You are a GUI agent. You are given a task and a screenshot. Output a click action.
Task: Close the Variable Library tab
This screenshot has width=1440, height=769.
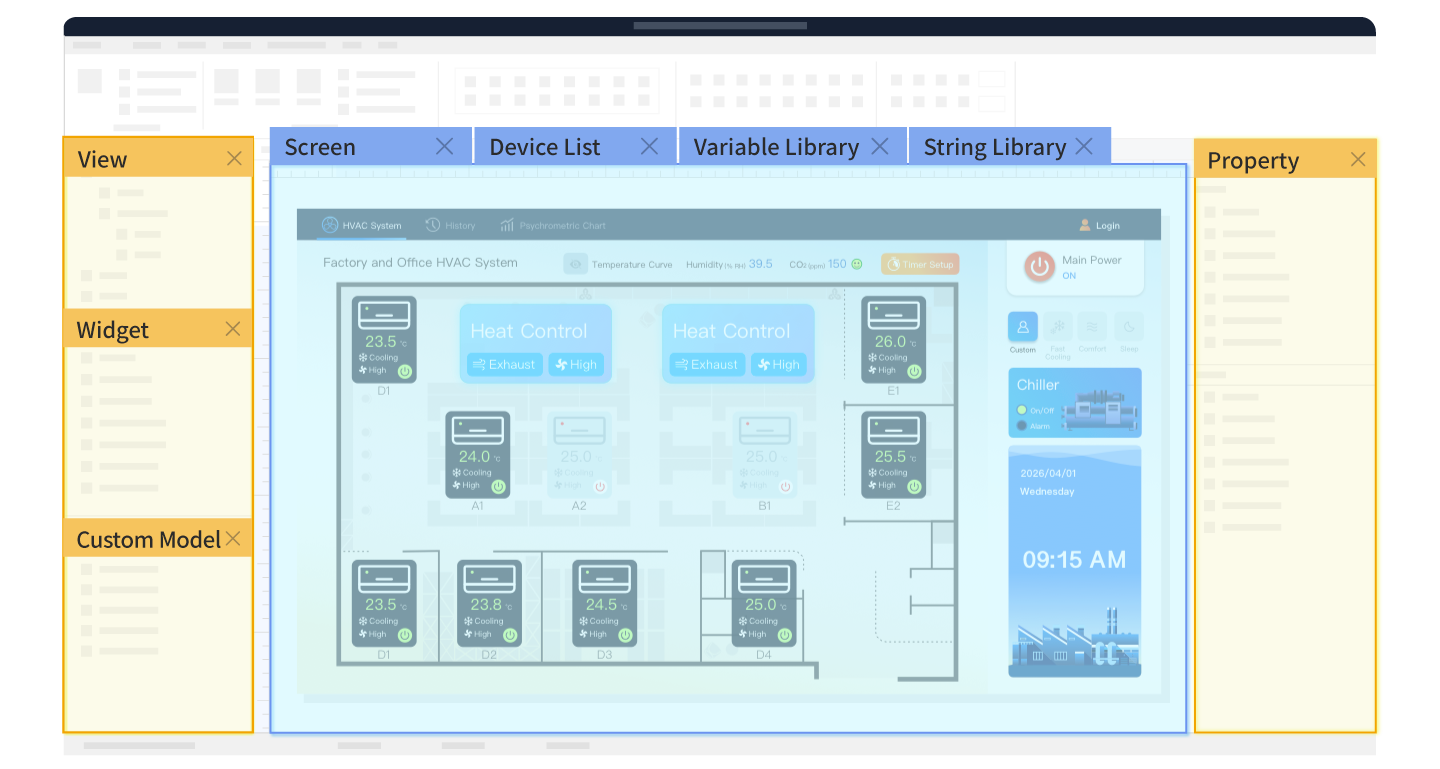click(x=880, y=146)
